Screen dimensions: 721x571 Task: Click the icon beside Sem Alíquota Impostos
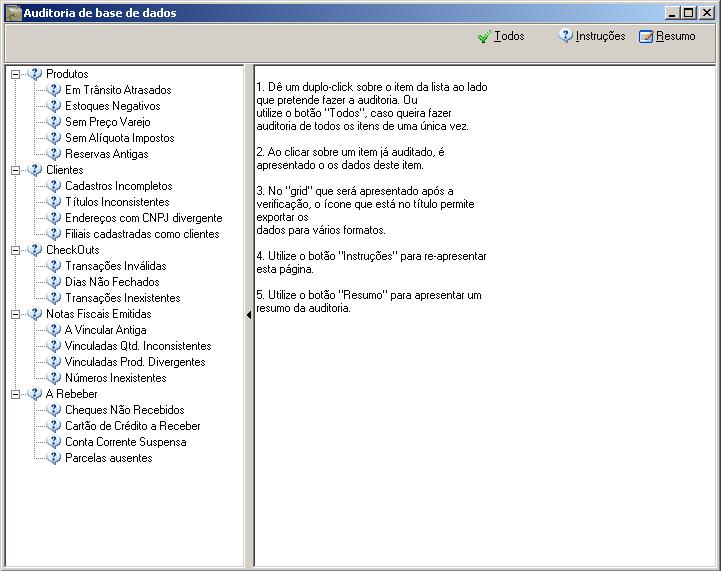point(53,138)
